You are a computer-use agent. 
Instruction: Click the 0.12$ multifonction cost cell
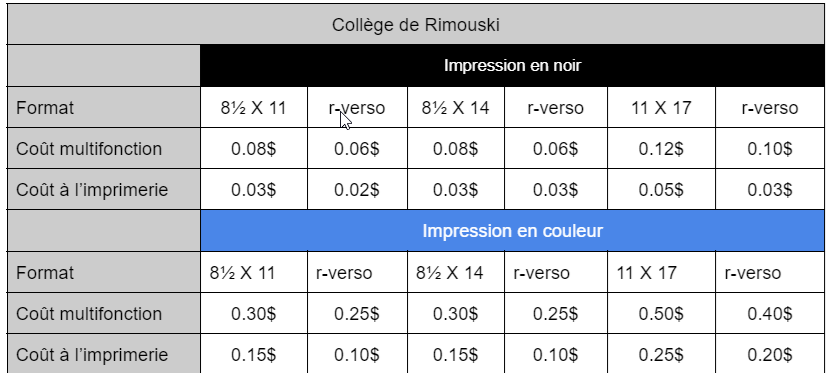coord(661,148)
